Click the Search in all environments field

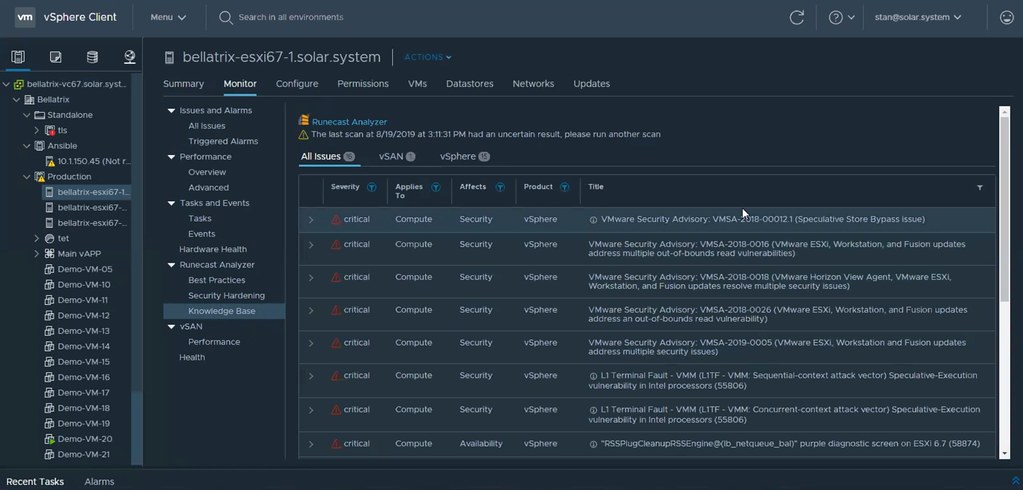(x=290, y=18)
